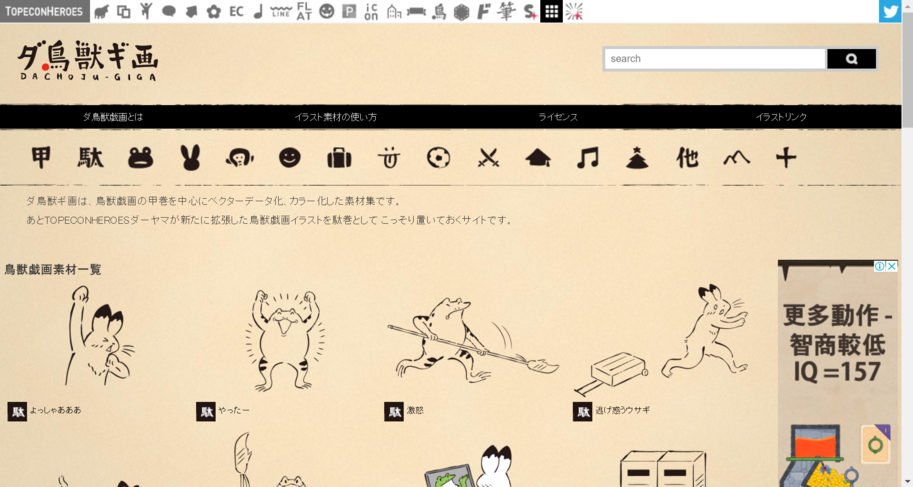Select the music note category icon
The image size is (913, 487).
click(x=588, y=158)
